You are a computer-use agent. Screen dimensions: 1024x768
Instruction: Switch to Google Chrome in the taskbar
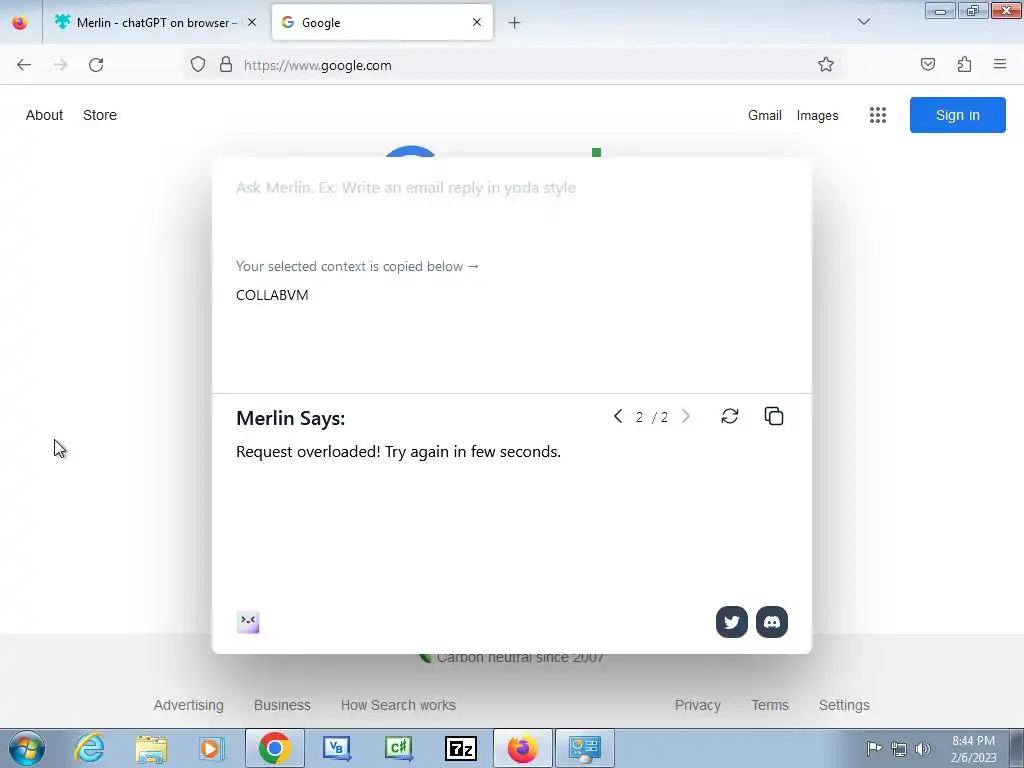[274, 748]
